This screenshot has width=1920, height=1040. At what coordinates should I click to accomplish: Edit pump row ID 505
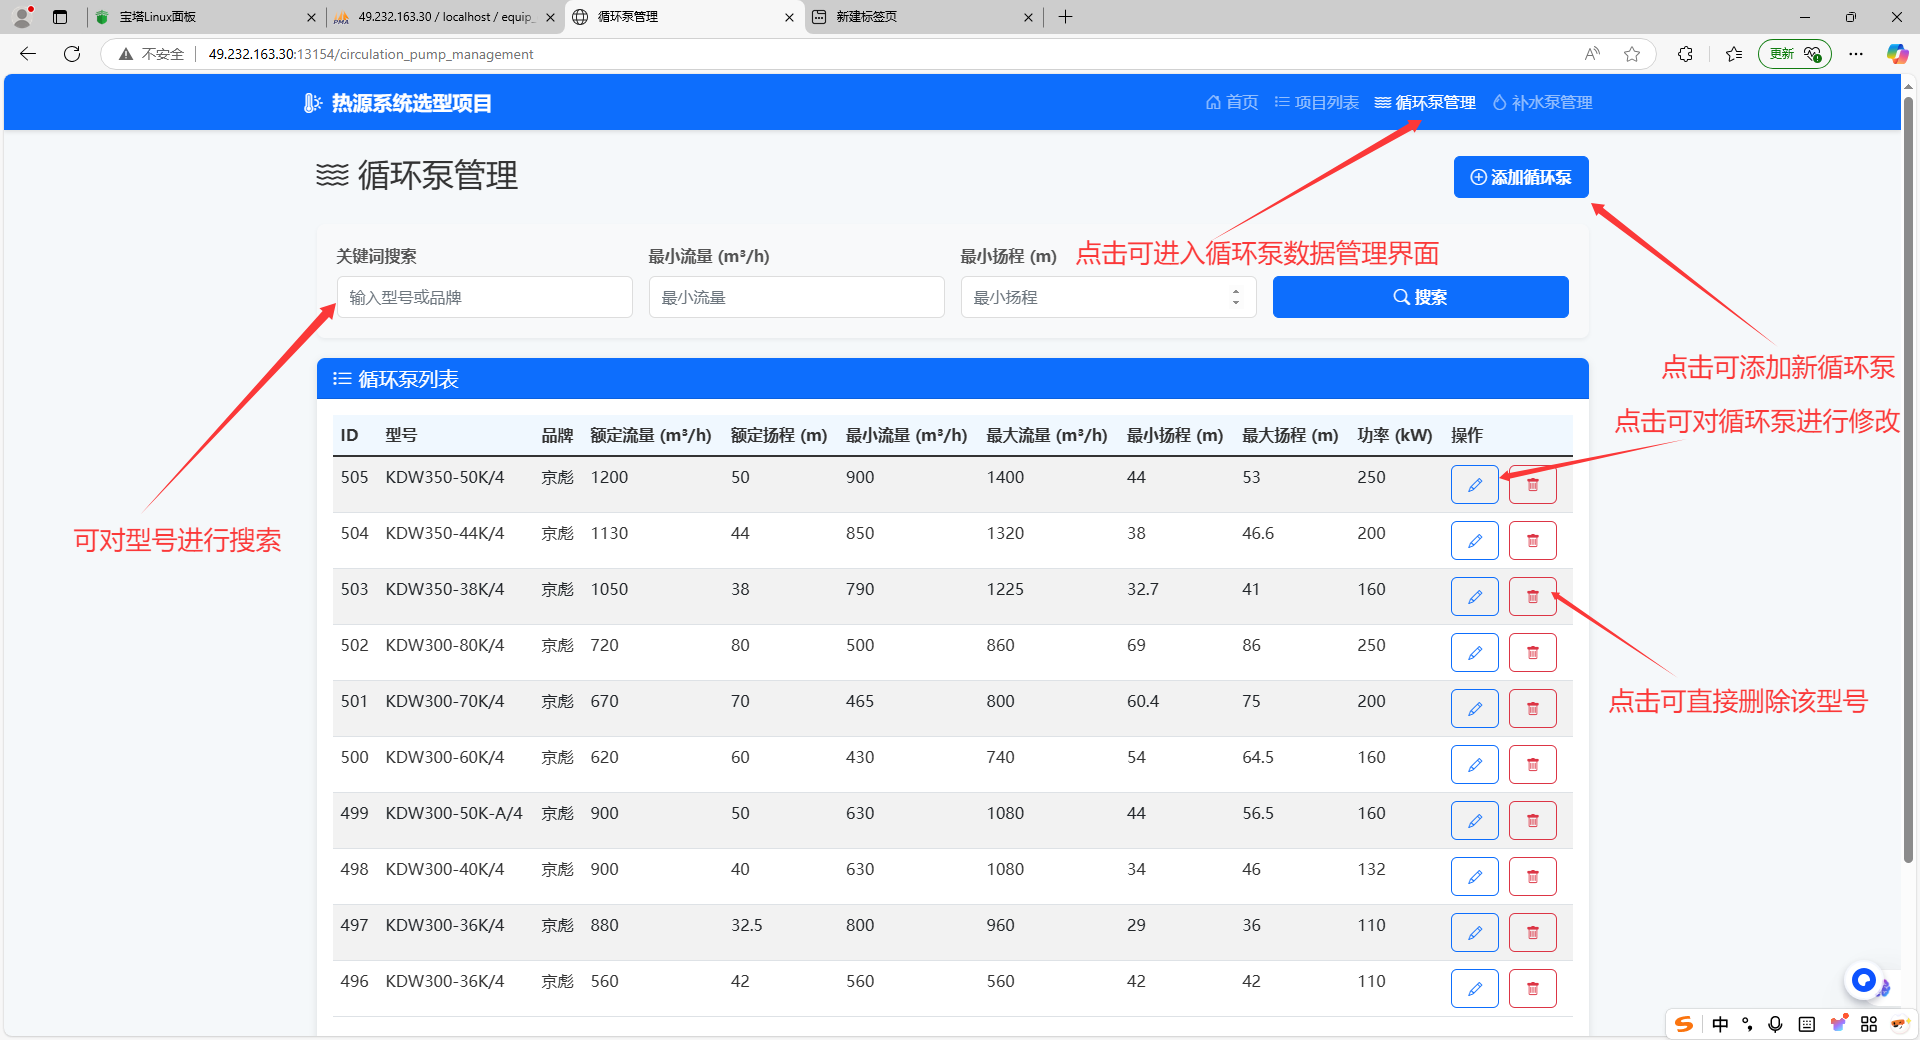(x=1474, y=485)
